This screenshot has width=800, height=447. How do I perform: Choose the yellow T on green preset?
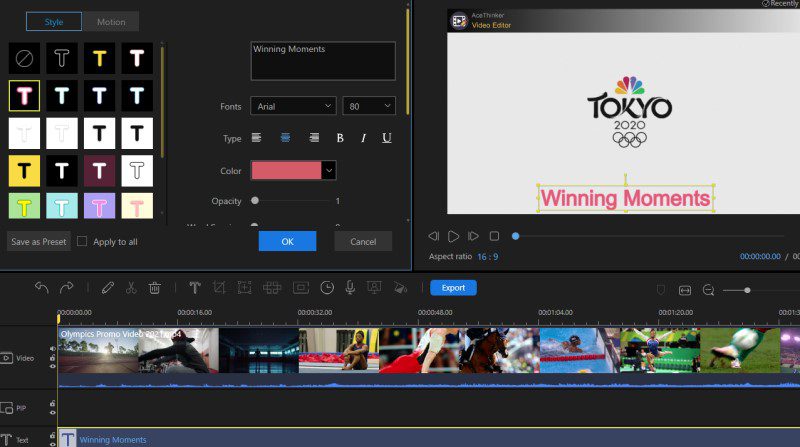click(x=24, y=206)
